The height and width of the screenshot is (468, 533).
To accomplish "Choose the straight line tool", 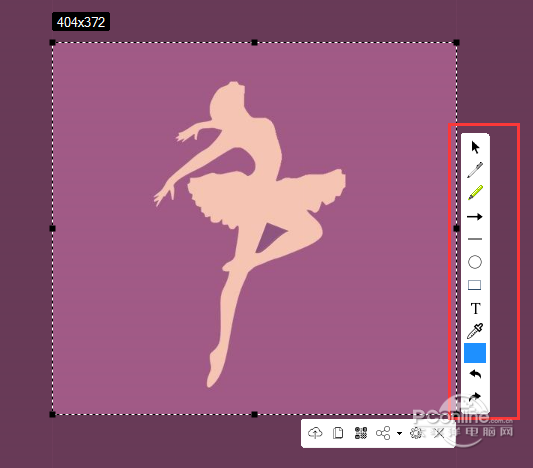I will pyautogui.click(x=475, y=239).
